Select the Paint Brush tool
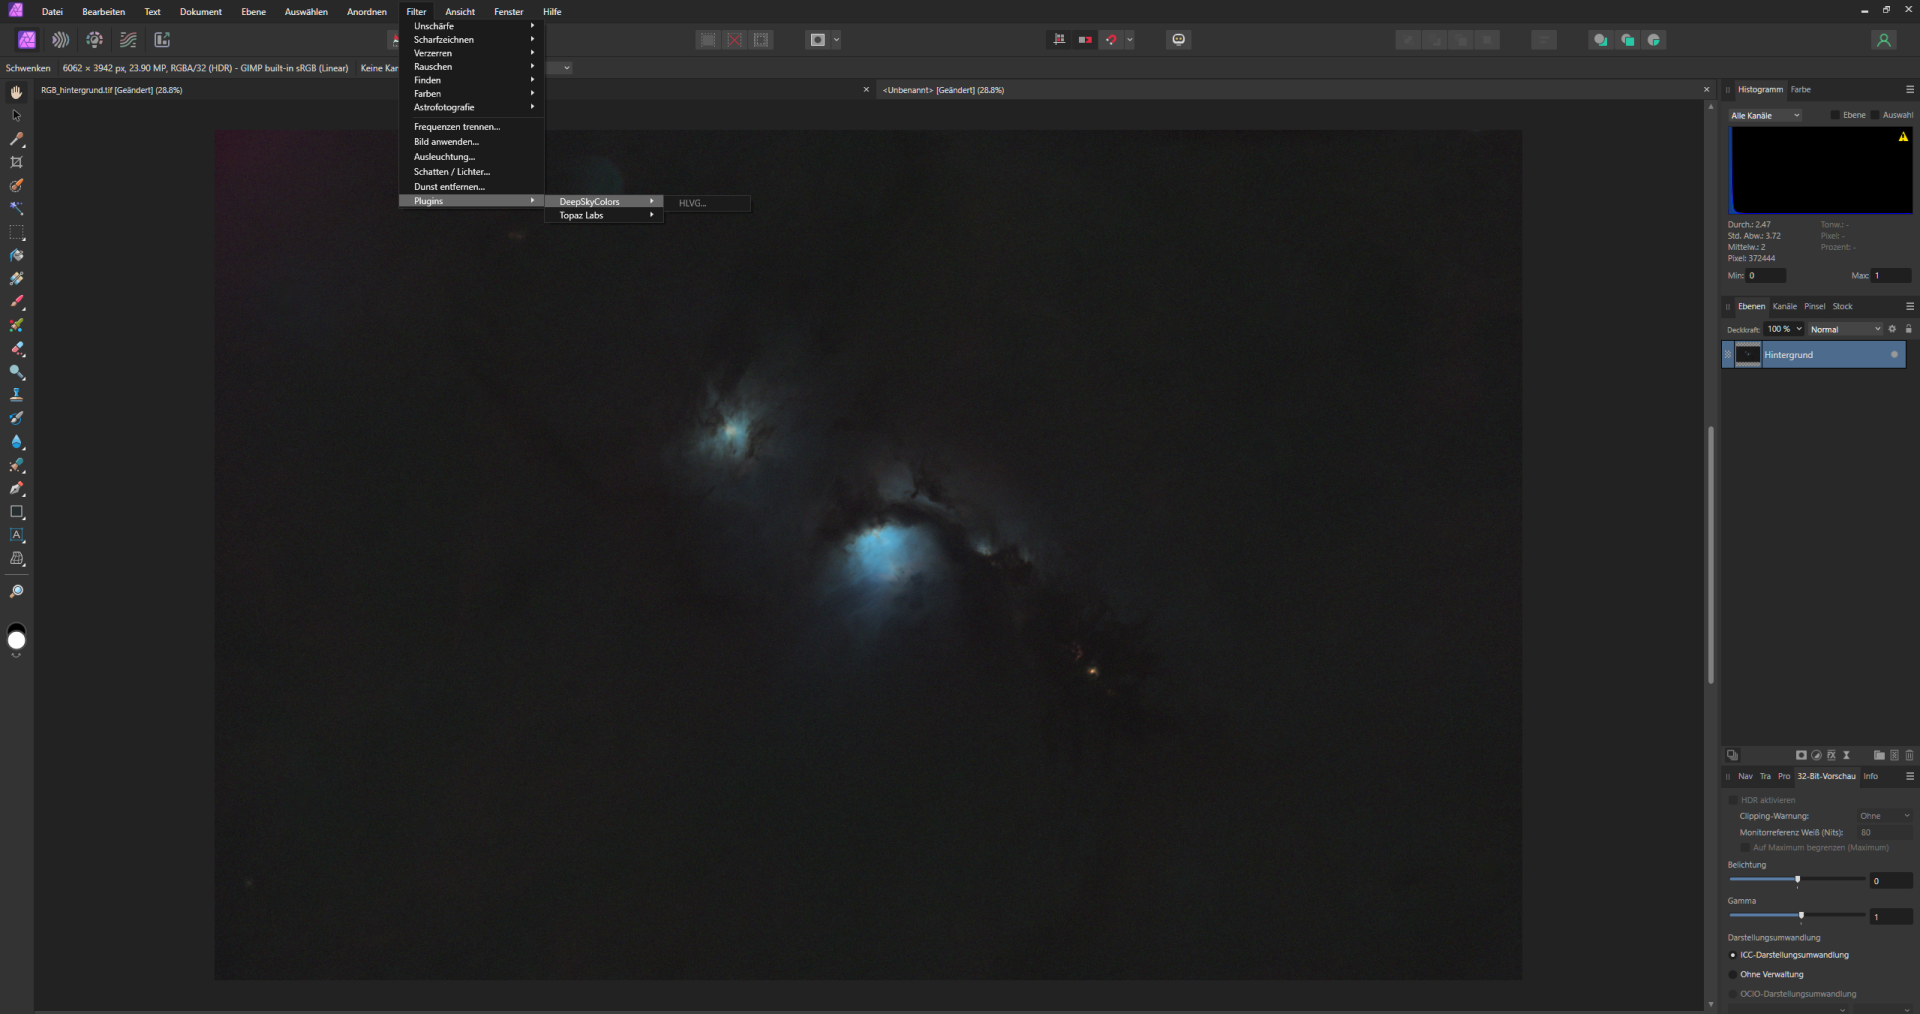 [x=16, y=302]
